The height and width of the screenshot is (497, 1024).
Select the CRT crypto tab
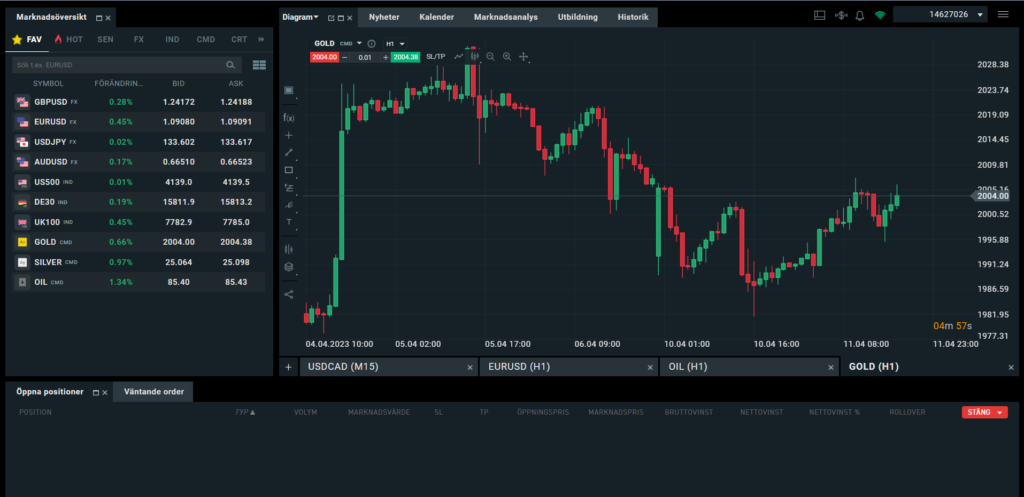(239, 39)
